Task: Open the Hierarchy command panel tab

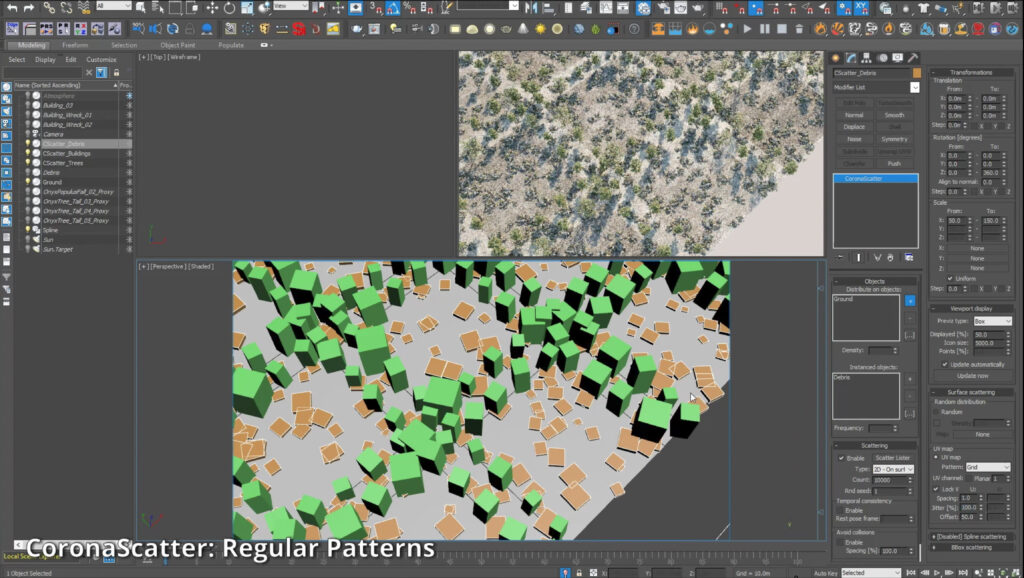Action: pyautogui.click(x=867, y=58)
